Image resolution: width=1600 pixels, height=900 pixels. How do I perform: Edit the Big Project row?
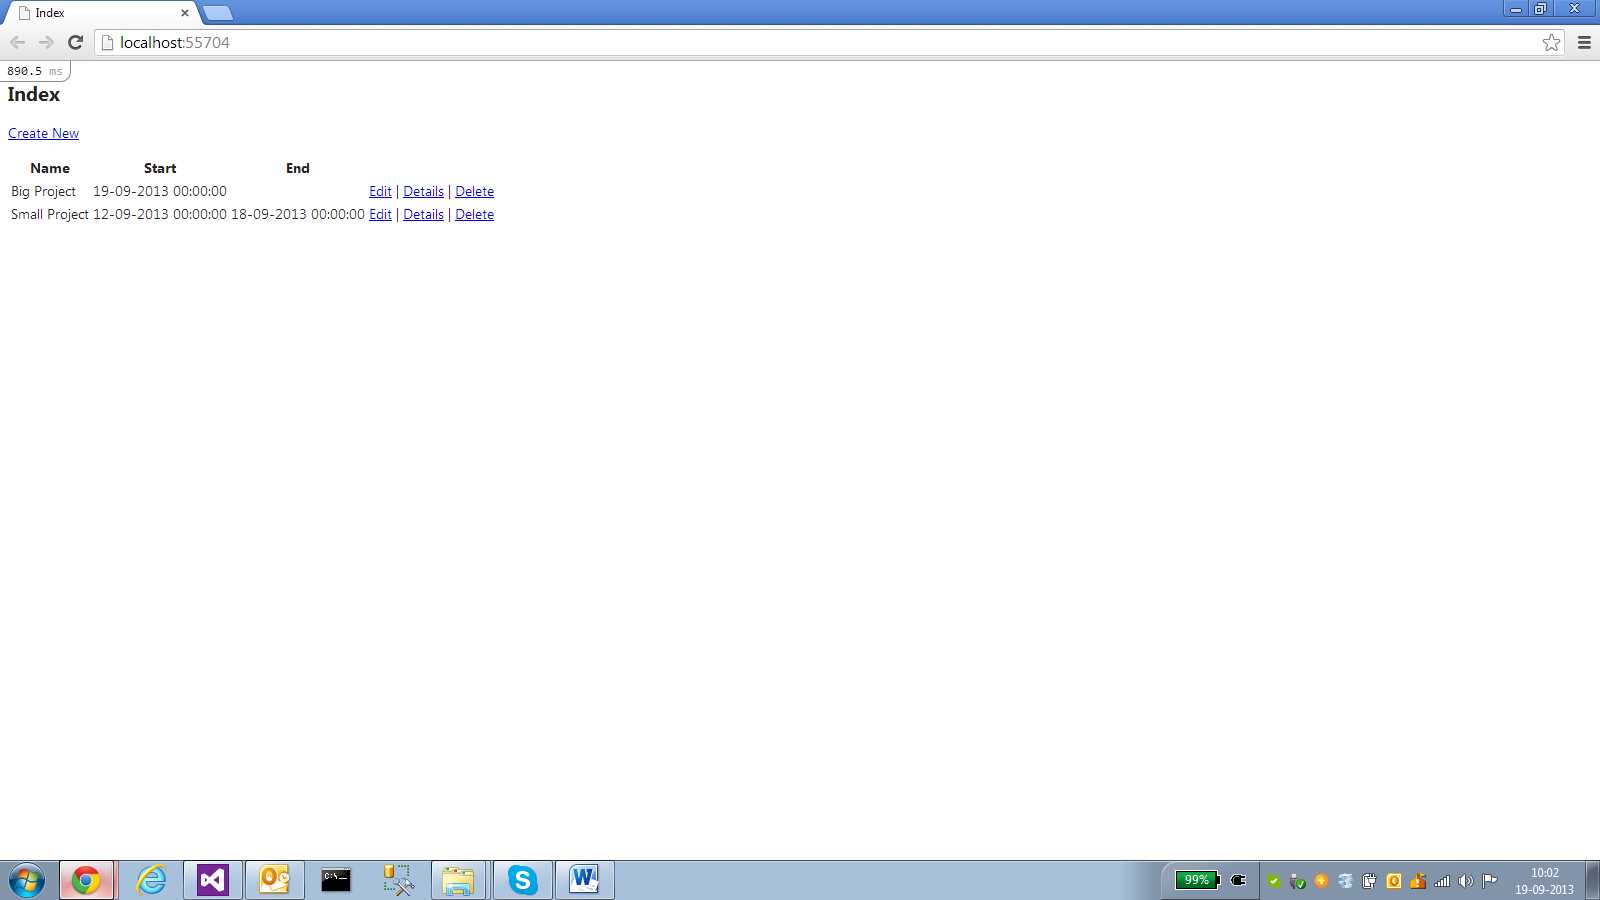click(380, 191)
